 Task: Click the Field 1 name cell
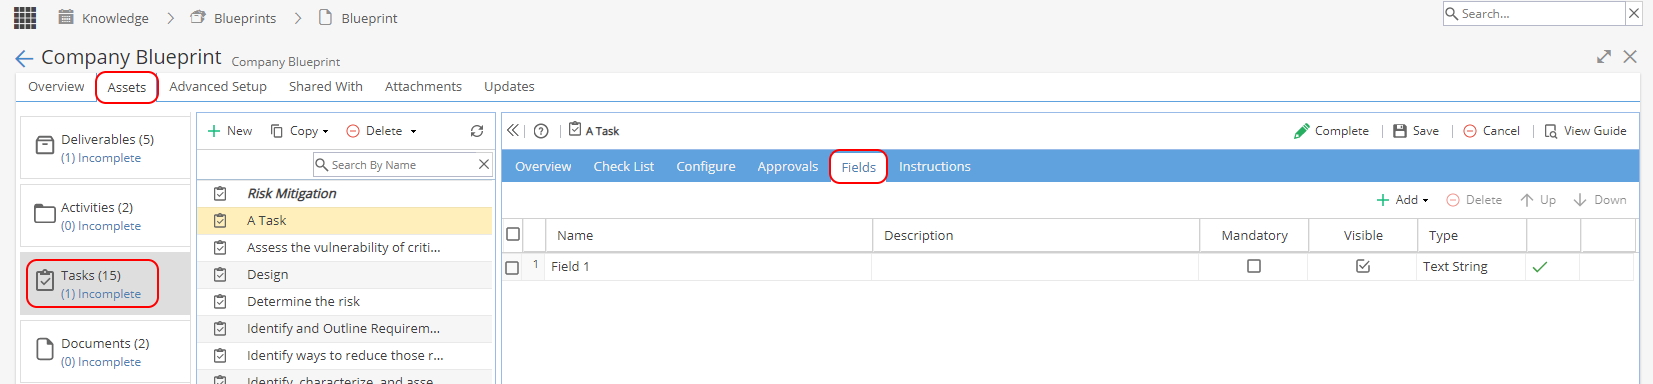coord(708,267)
